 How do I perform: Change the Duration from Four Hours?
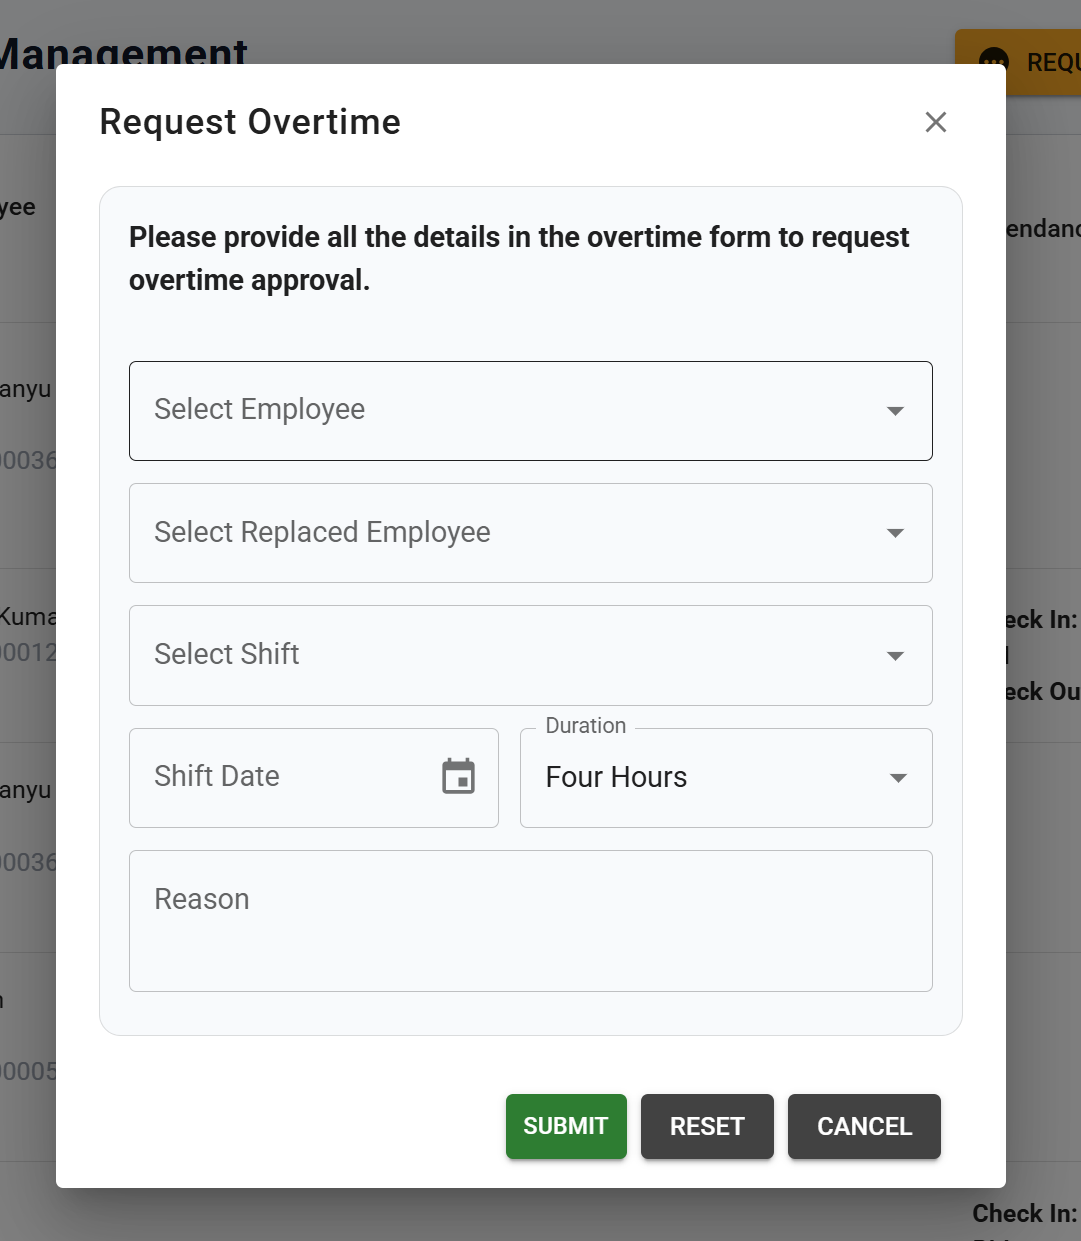point(700,778)
